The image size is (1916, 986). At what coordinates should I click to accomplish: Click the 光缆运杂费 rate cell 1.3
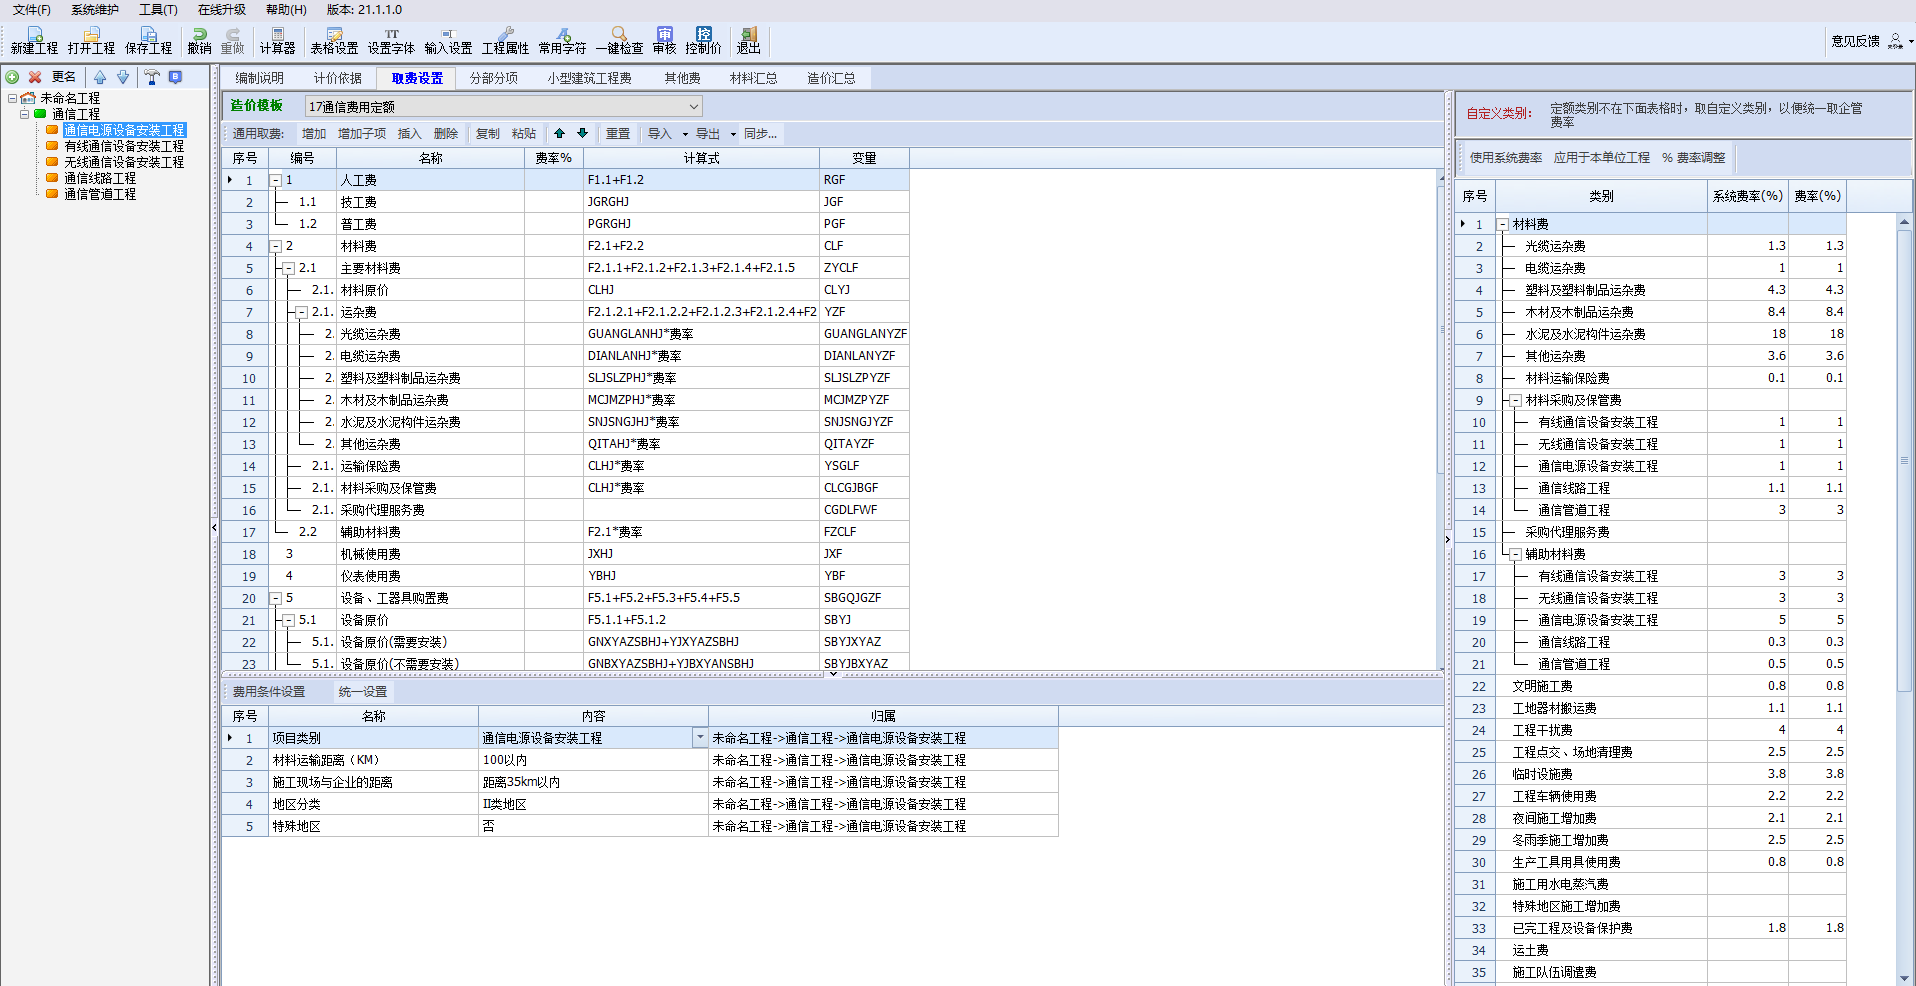[1817, 246]
